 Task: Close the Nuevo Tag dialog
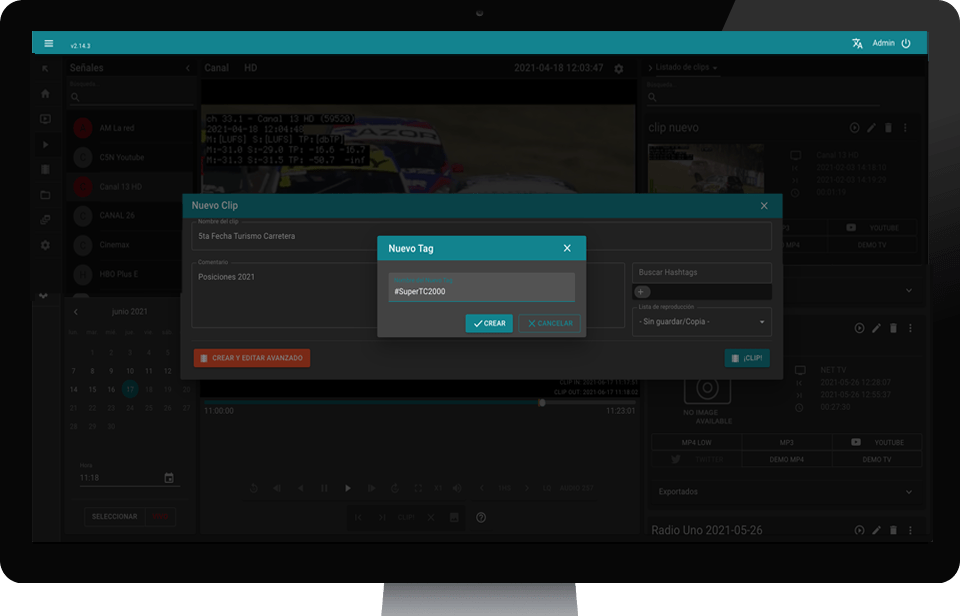coord(567,248)
